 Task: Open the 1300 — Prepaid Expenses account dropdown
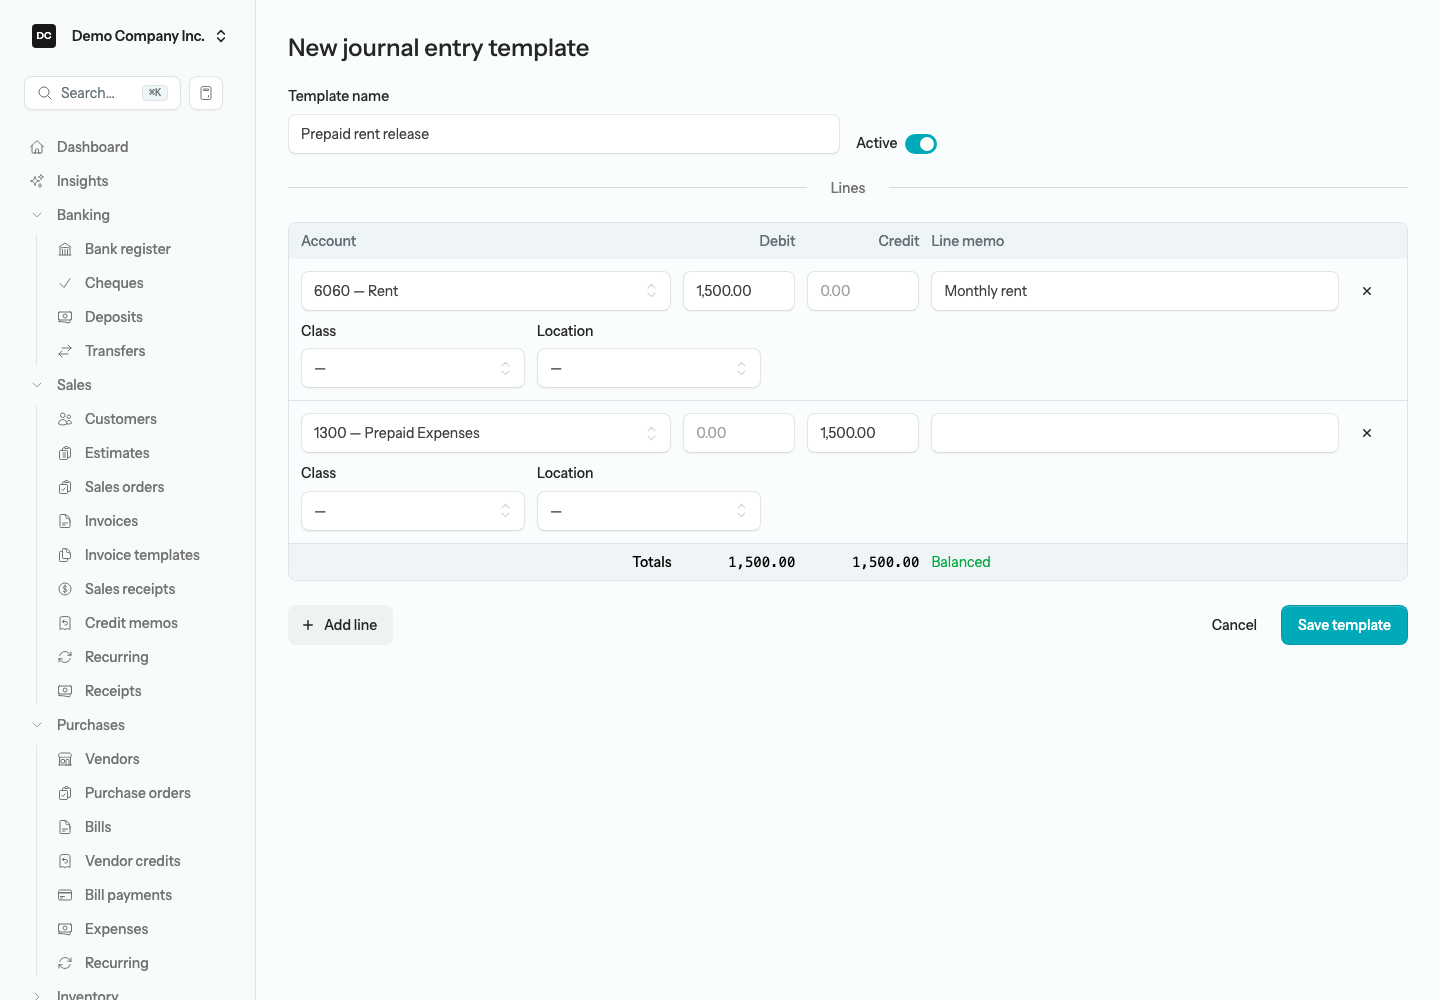pos(485,433)
